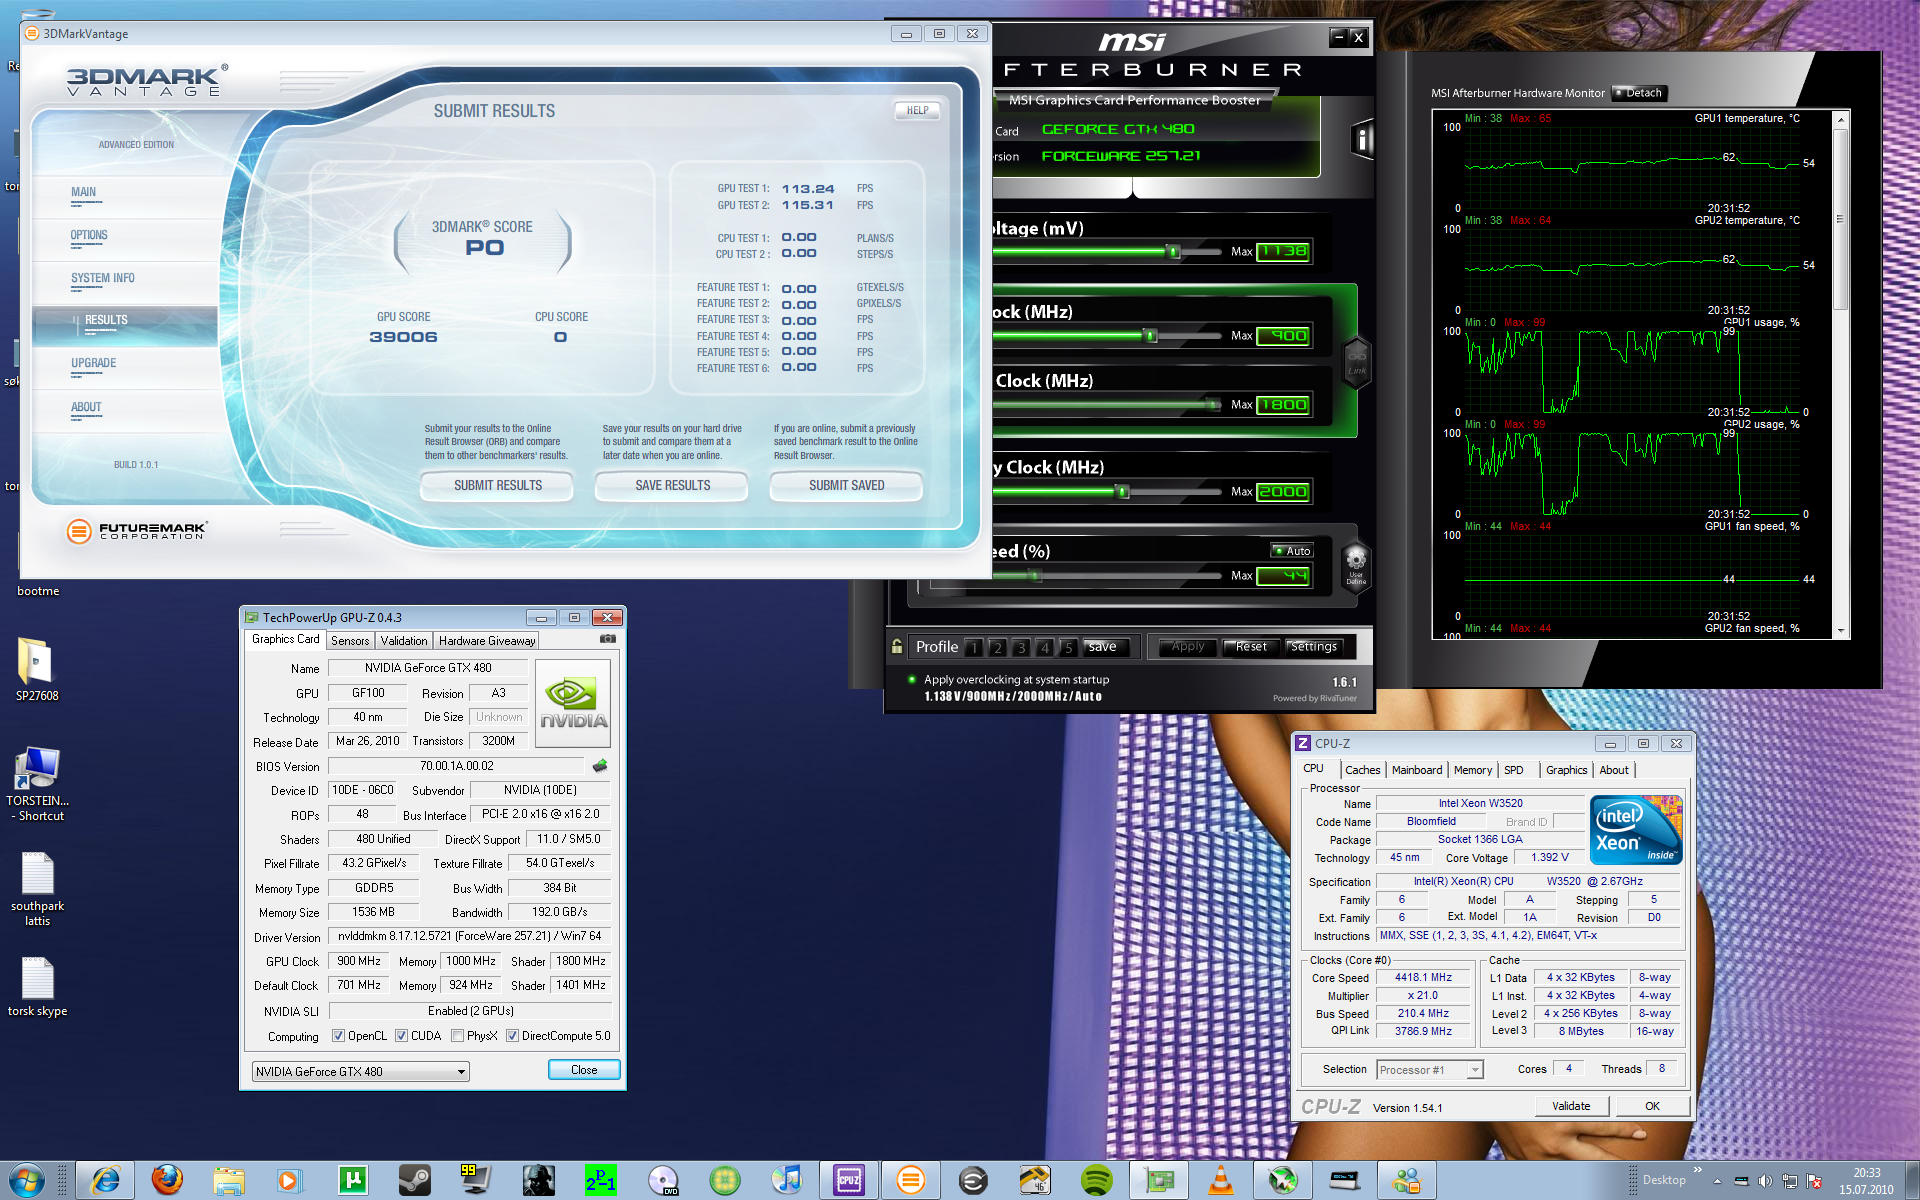Switch to the Mainboard tab in CPU-Z
Screen dimensions: 1920x1200
pos(1417,770)
